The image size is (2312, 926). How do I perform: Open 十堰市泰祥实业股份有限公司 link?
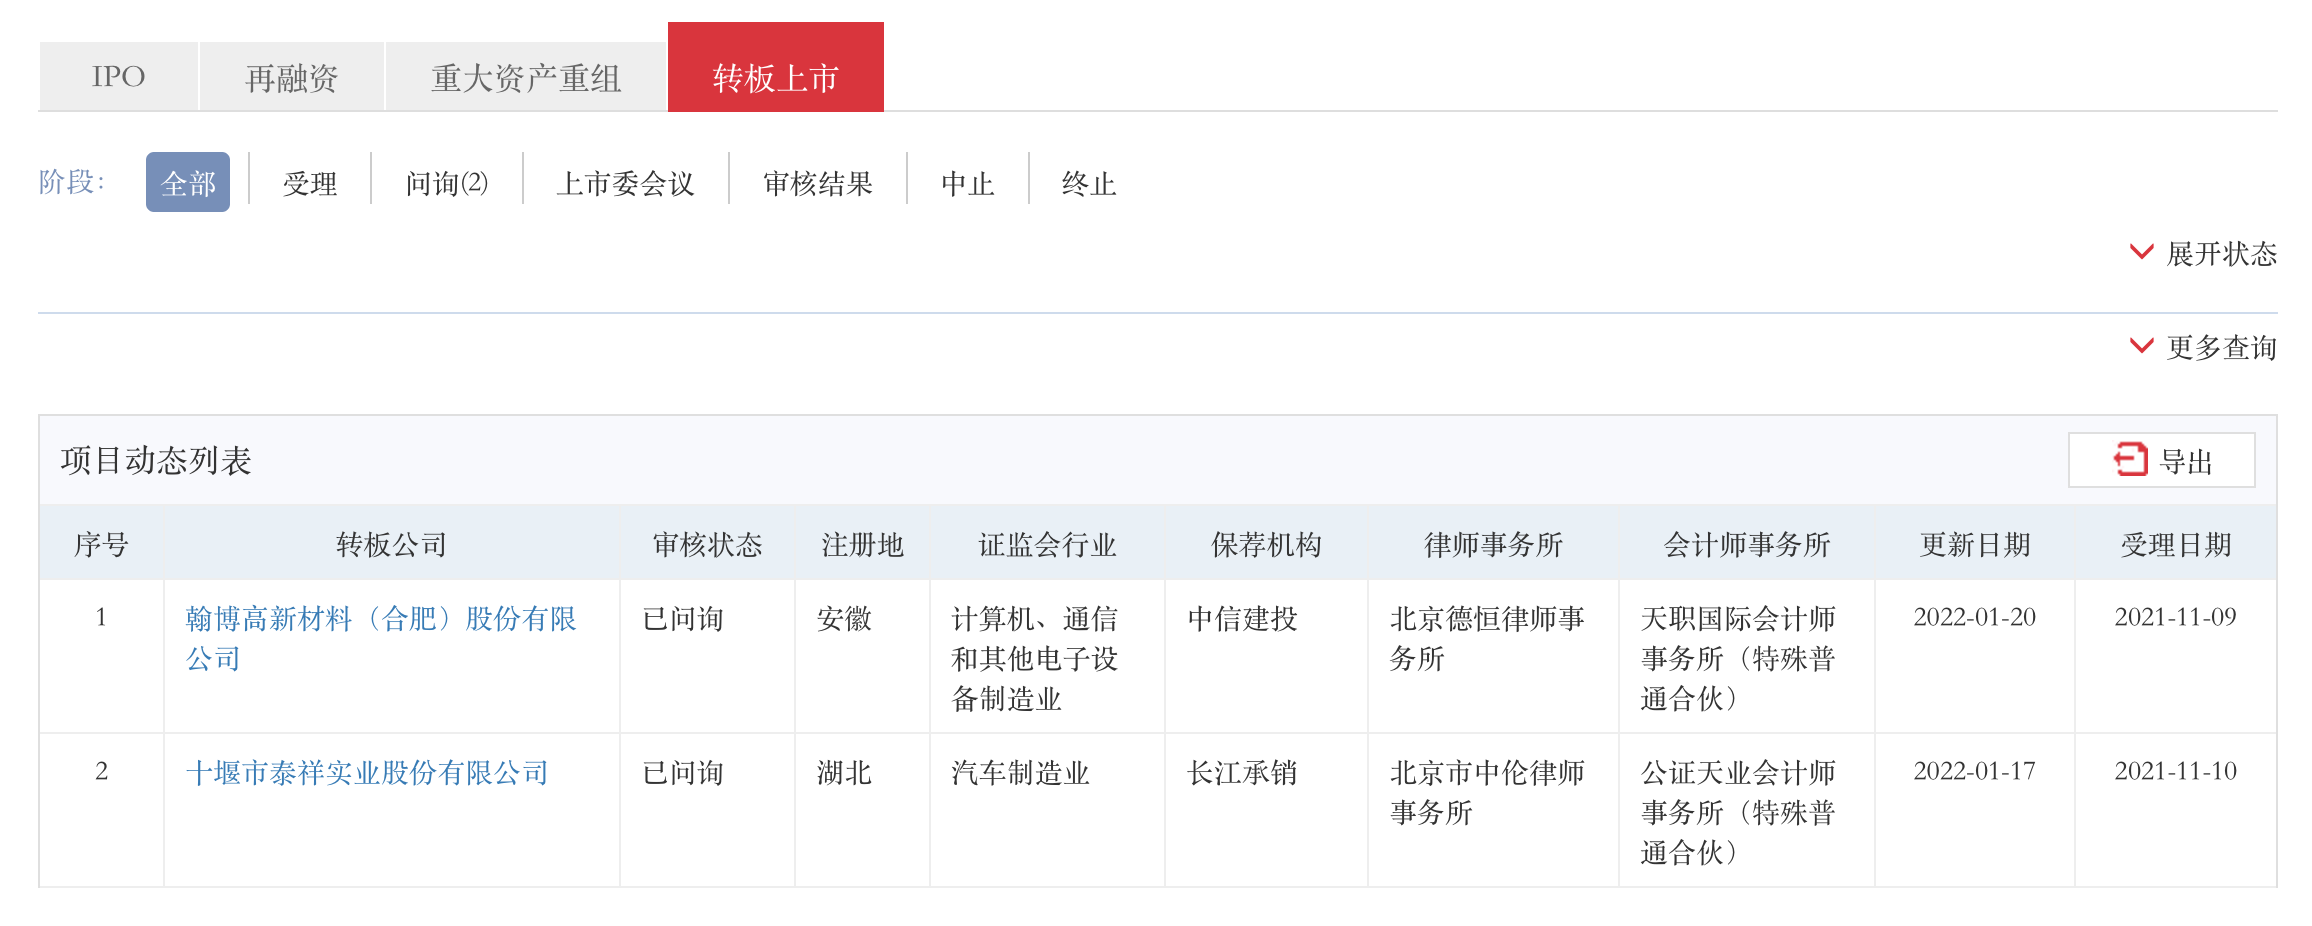pyautogui.click(x=367, y=773)
